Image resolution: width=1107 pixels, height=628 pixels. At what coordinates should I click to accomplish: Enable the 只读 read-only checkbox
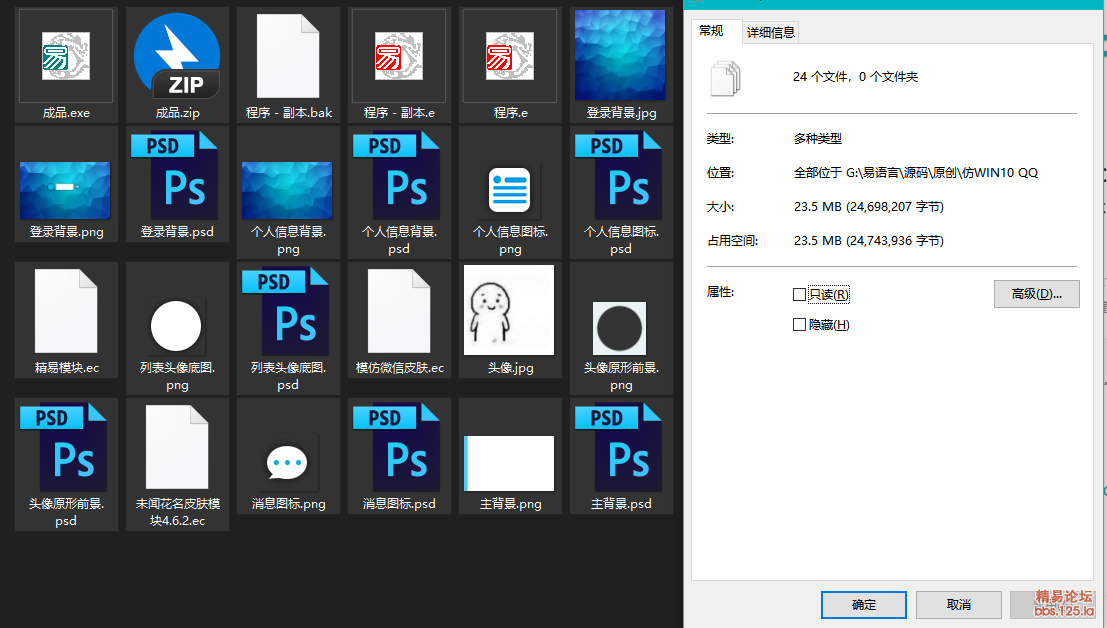point(799,295)
